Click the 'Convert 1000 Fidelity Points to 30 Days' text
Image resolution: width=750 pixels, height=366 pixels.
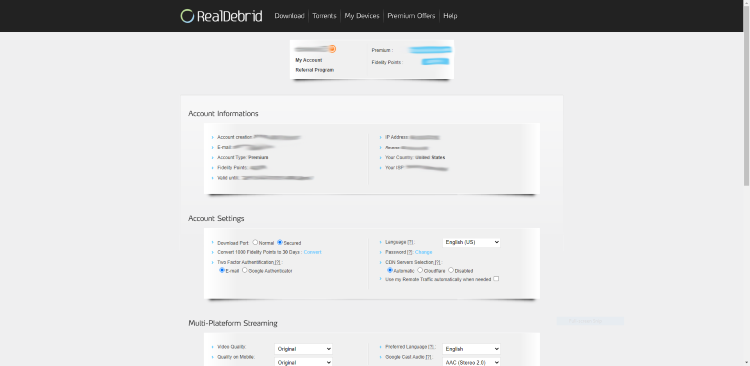pyautogui.click(x=259, y=252)
